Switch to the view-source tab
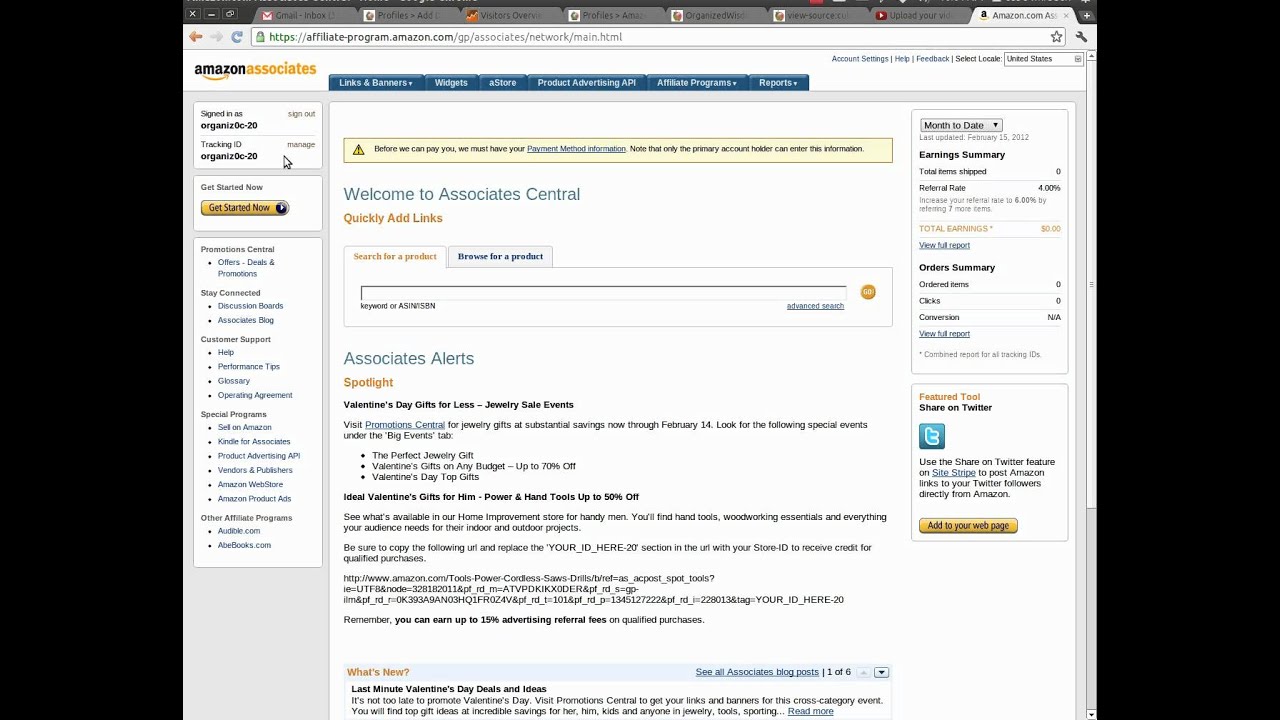 click(817, 15)
